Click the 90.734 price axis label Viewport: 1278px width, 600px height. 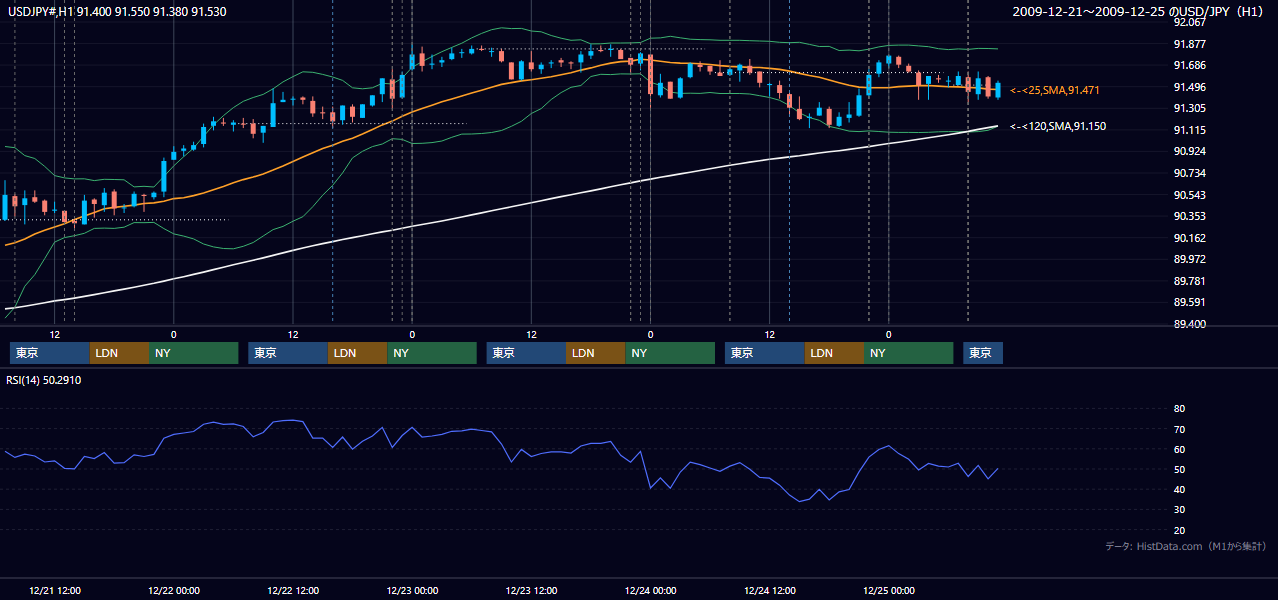click(1189, 173)
